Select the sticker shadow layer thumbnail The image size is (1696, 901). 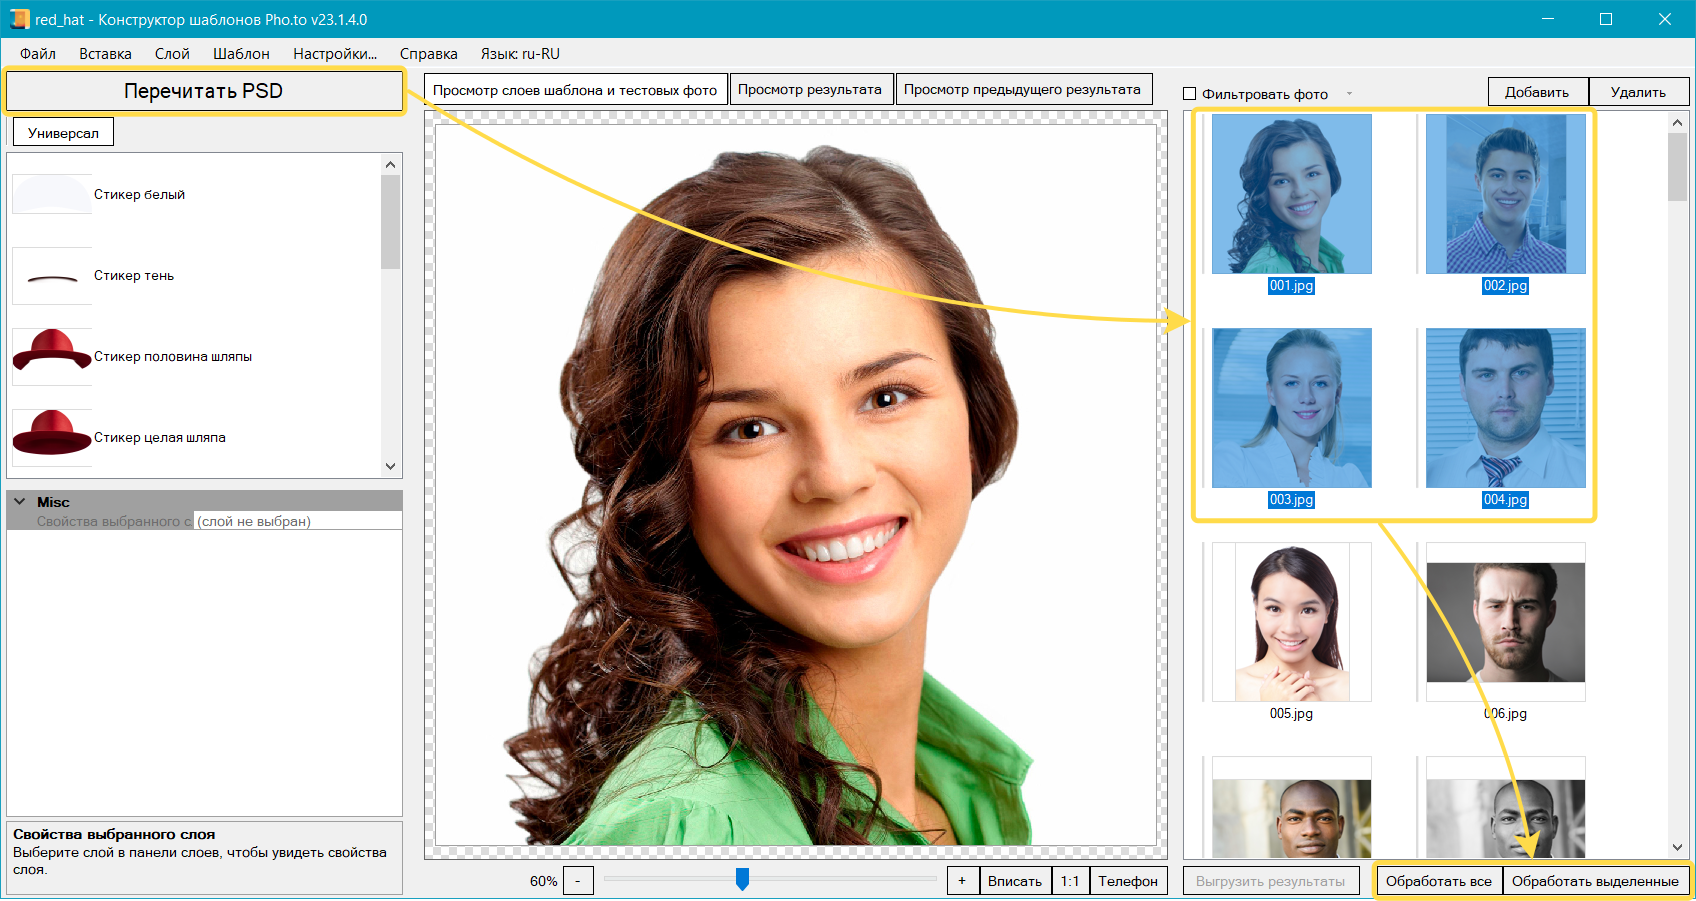pyautogui.click(x=52, y=276)
